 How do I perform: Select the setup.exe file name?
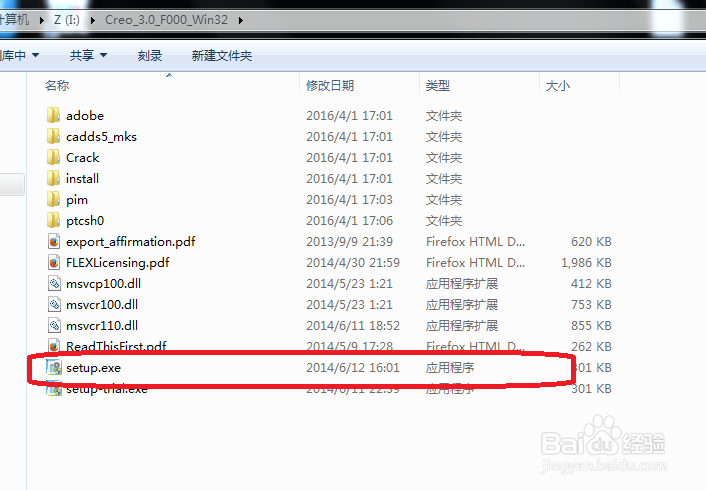tap(93, 368)
